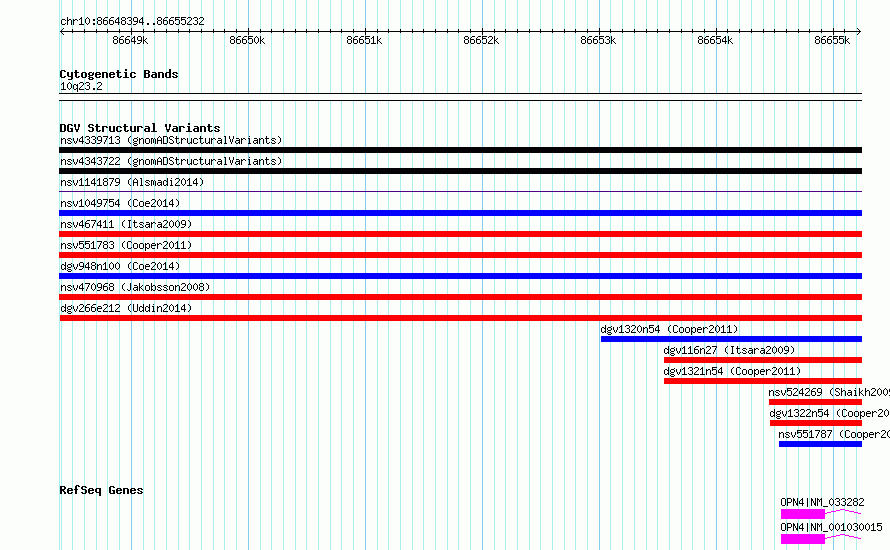This screenshot has height=550, width=890.
Task: Select the dgv948n100 blue variant bar
Action: pos(460,276)
